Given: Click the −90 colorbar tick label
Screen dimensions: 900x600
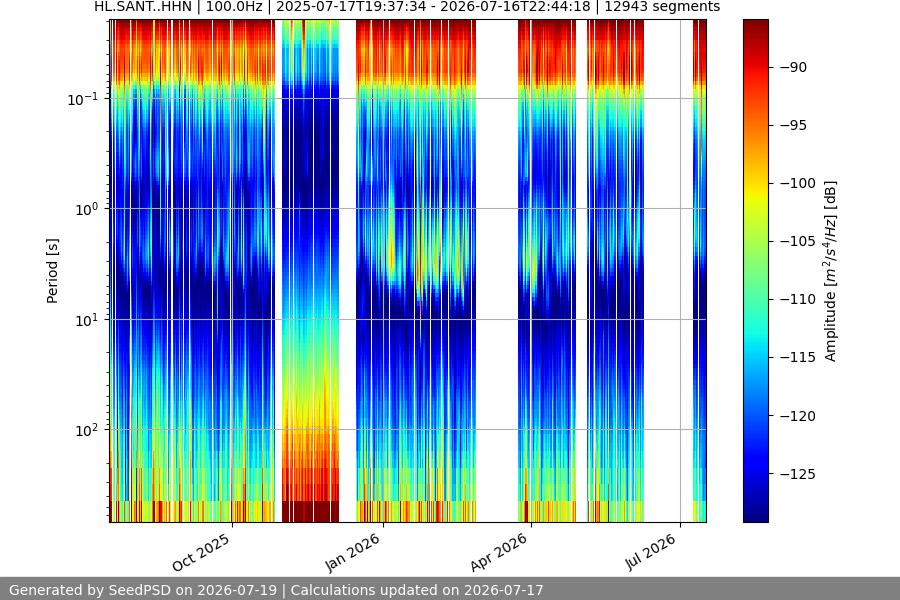Looking at the screenshot, I should (x=794, y=67).
